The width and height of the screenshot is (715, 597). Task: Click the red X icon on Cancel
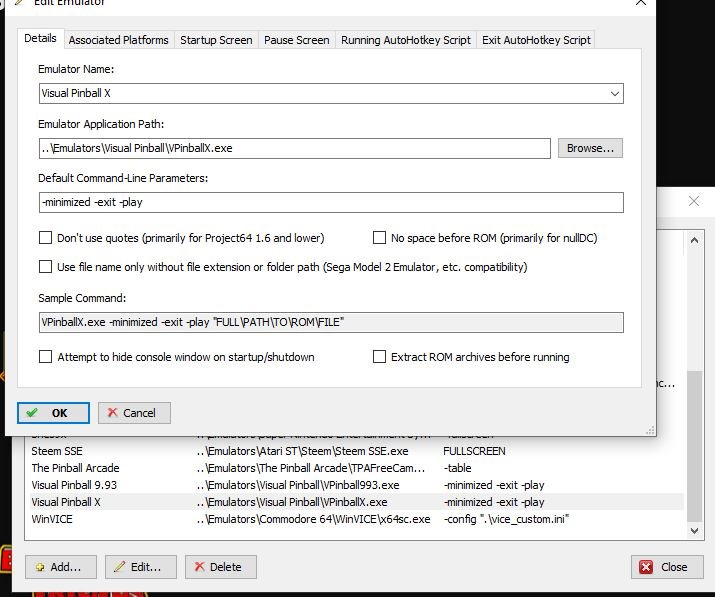[x=112, y=413]
